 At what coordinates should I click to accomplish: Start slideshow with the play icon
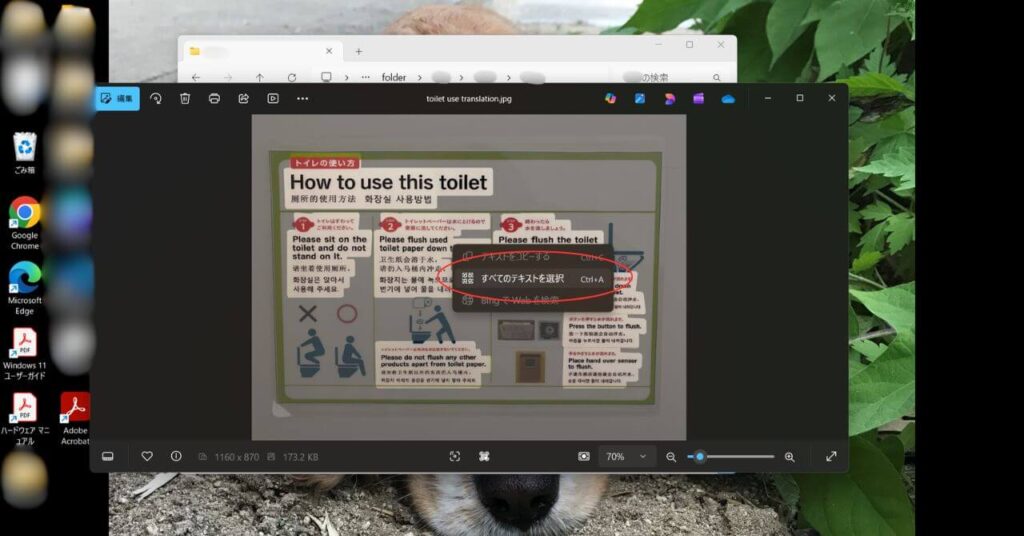point(272,98)
